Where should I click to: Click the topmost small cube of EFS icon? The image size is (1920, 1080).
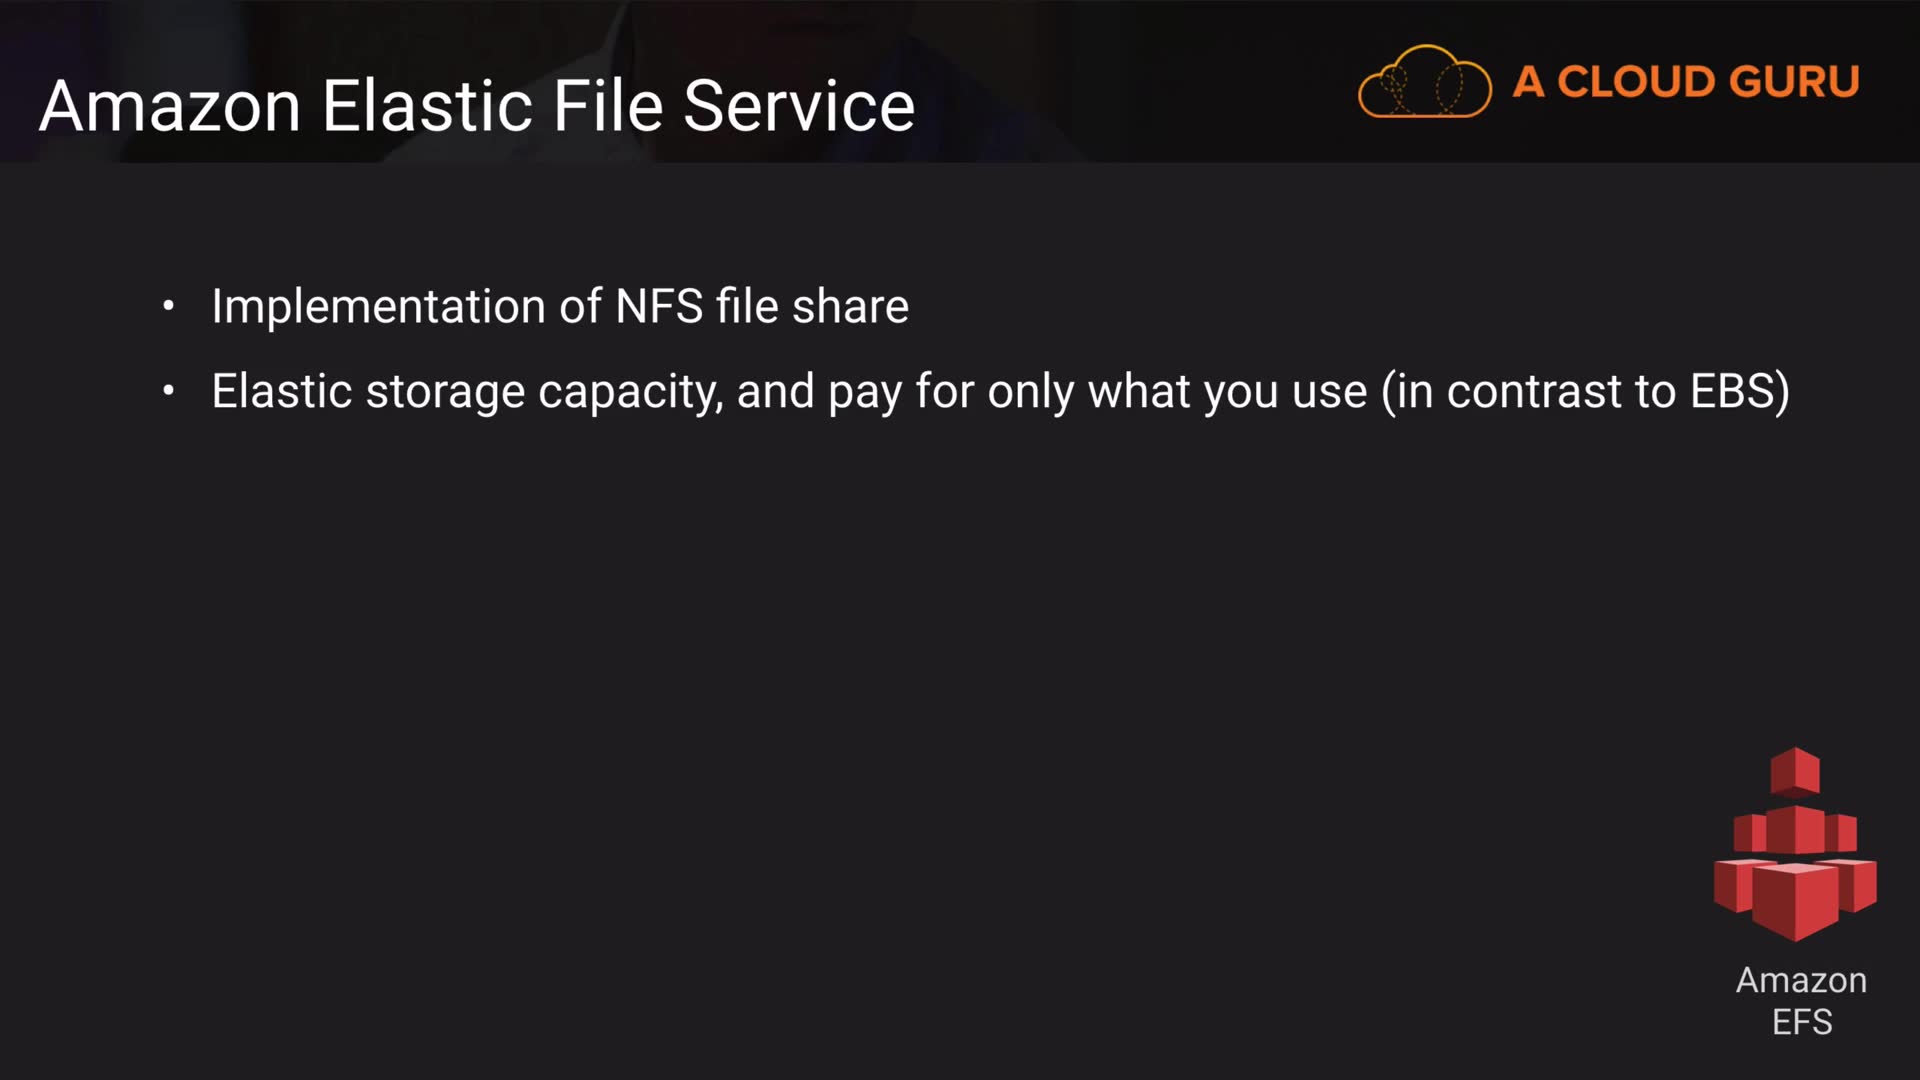[x=1795, y=770]
